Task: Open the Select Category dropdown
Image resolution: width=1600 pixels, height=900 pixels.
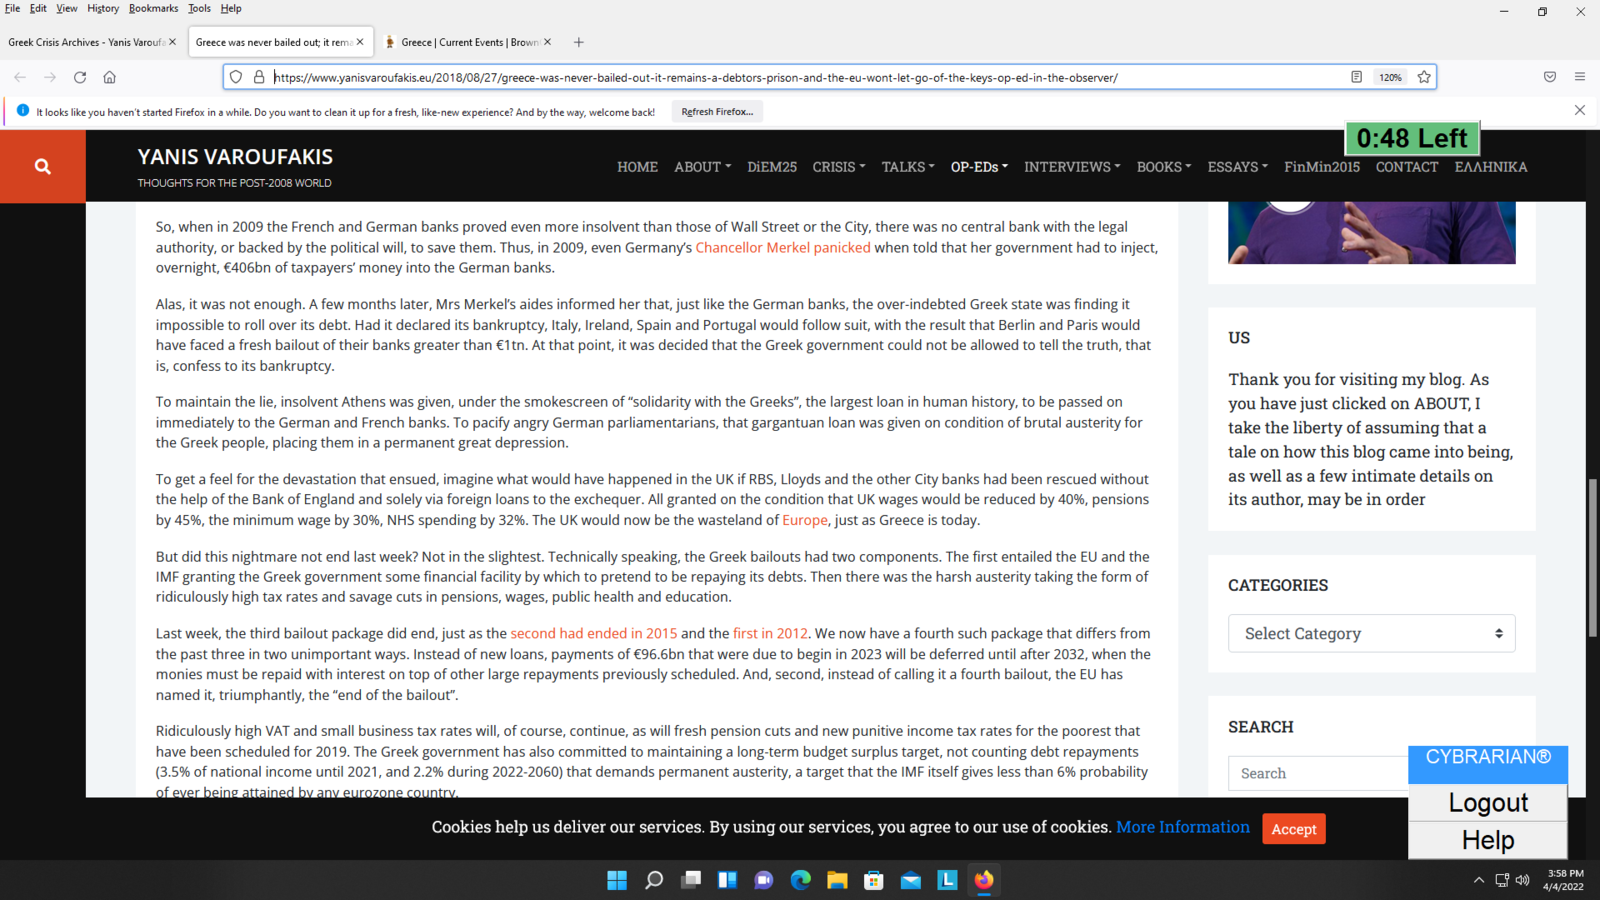Action: [1371, 633]
